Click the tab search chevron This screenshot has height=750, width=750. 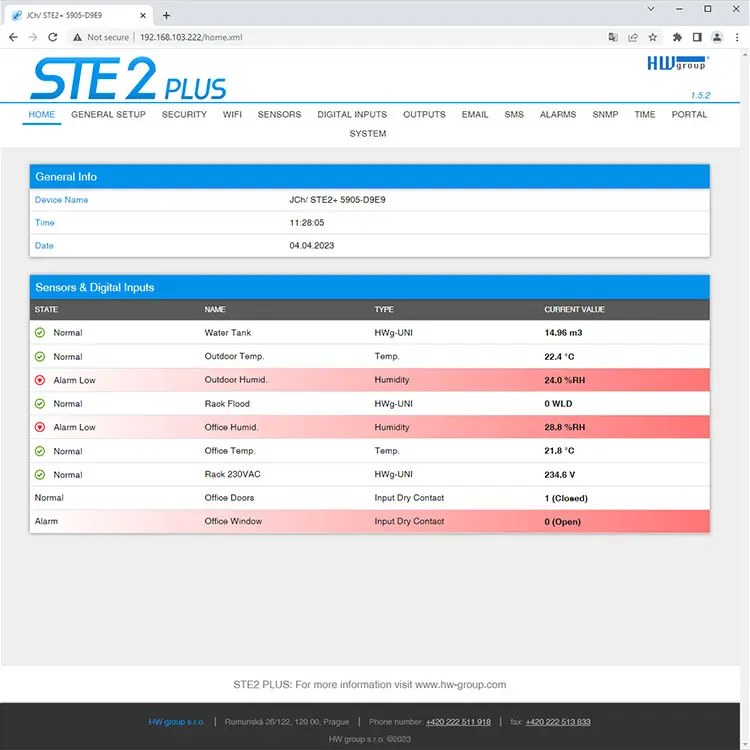[x=651, y=9]
